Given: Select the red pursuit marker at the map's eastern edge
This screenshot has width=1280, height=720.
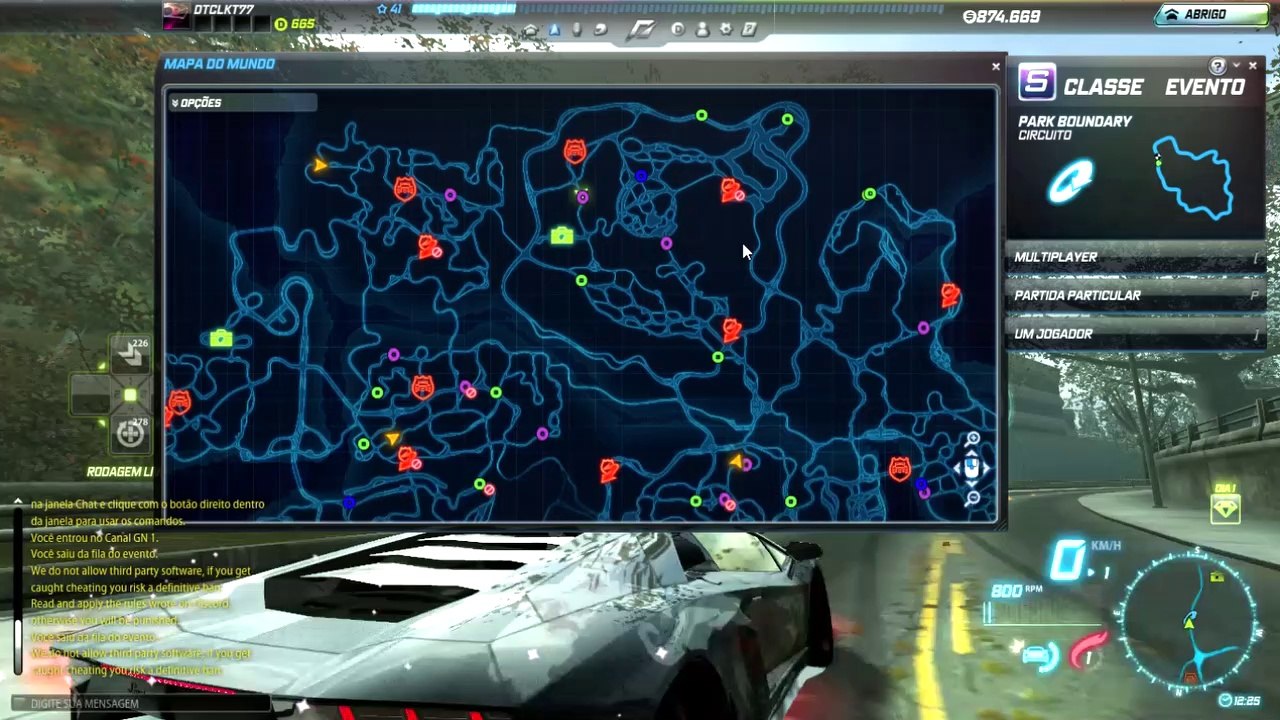Looking at the screenshot, I should 950,295.
